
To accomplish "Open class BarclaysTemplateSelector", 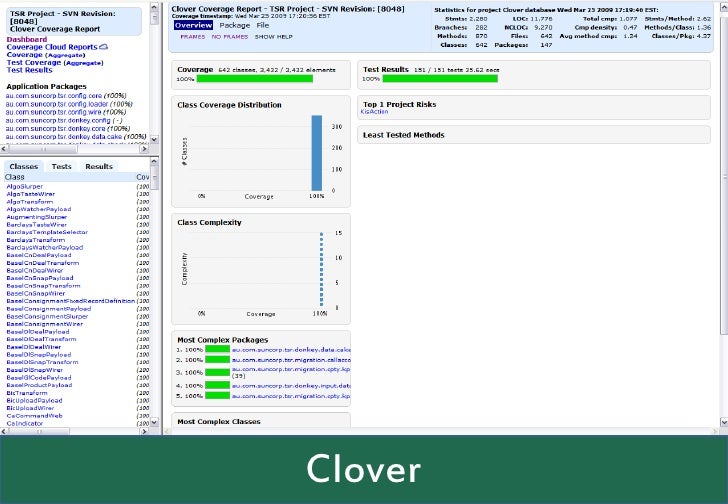I will tap(47, 232).
